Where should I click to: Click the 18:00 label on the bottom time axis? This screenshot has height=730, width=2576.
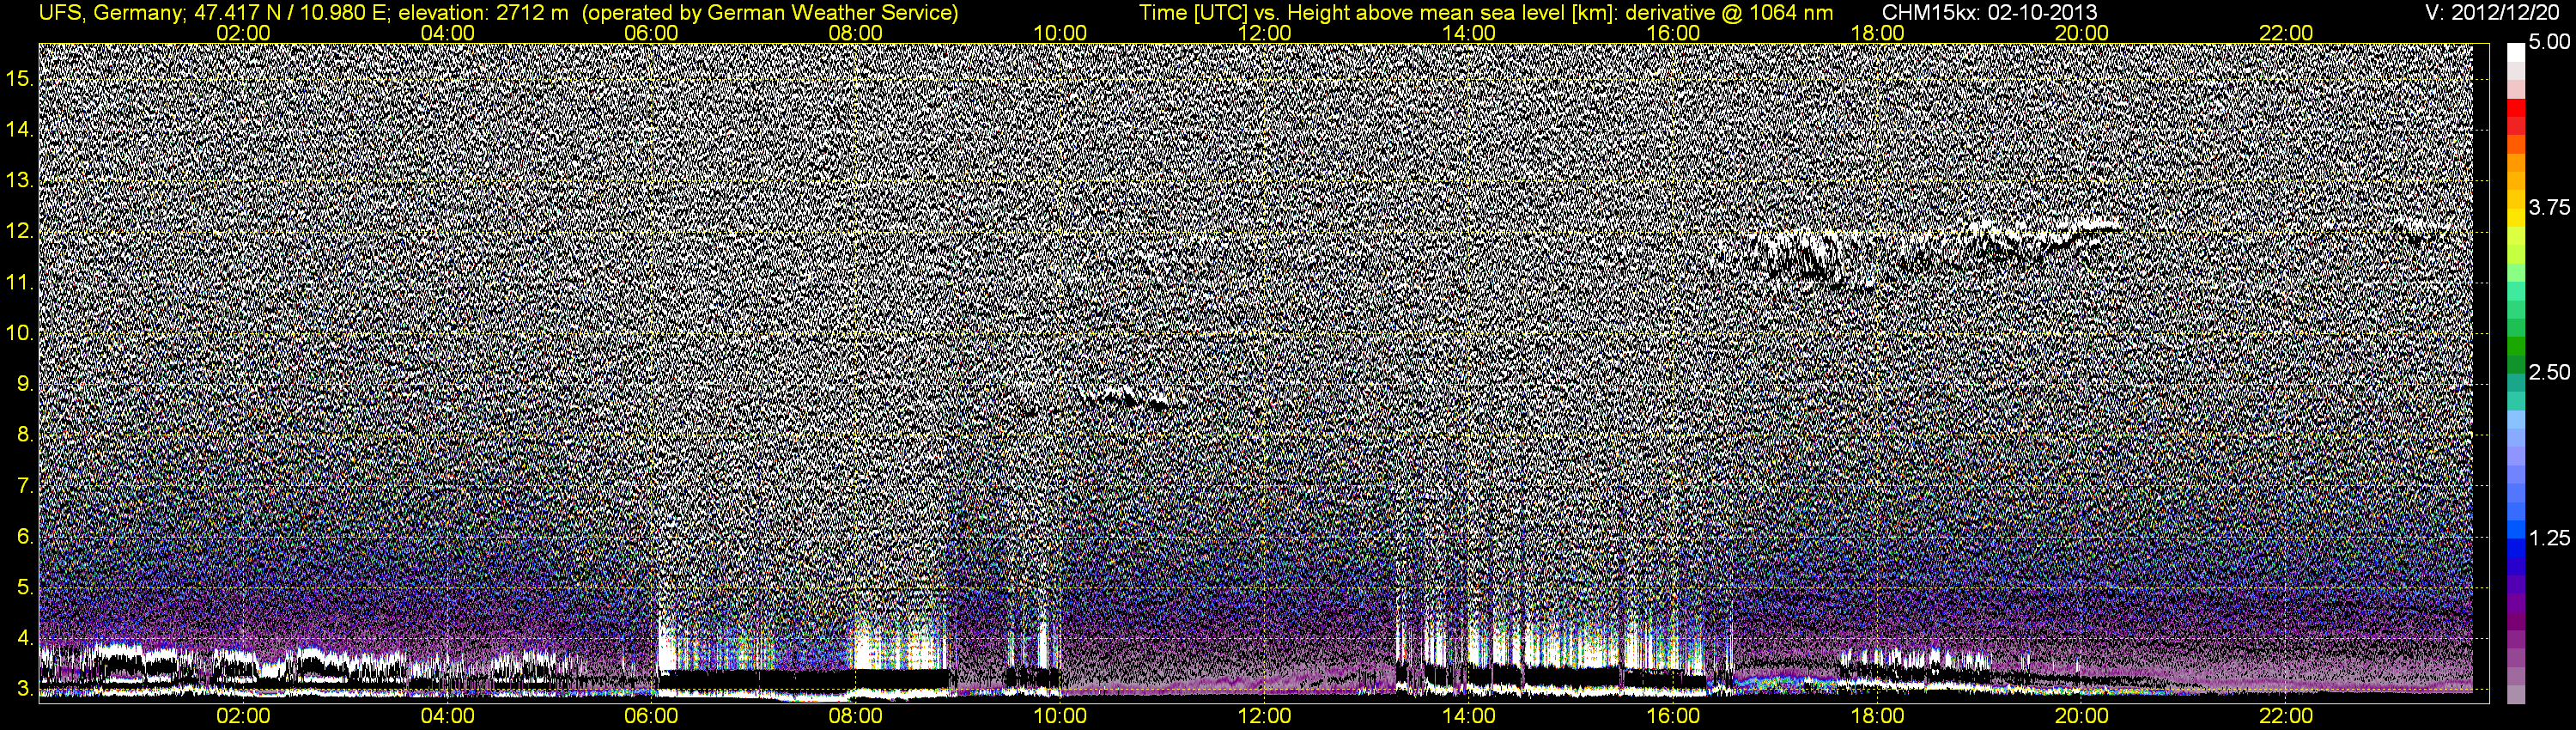[1878, 716]
